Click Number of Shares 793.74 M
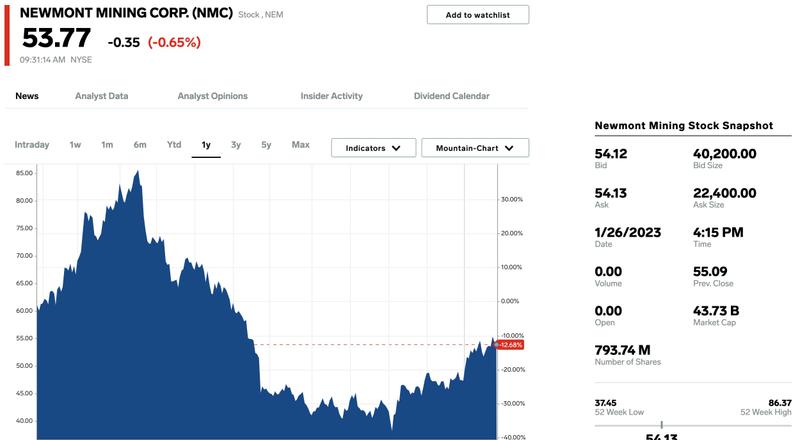Screen dimensions: 800x440 click(622, 350)
